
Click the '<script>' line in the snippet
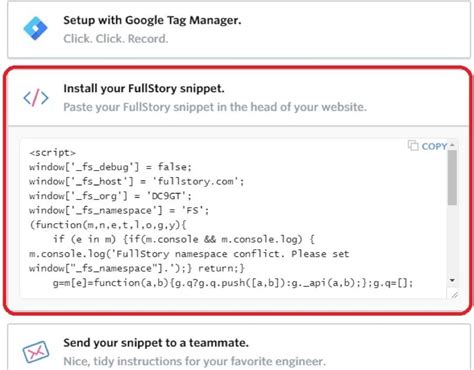(x=52, y=153)
